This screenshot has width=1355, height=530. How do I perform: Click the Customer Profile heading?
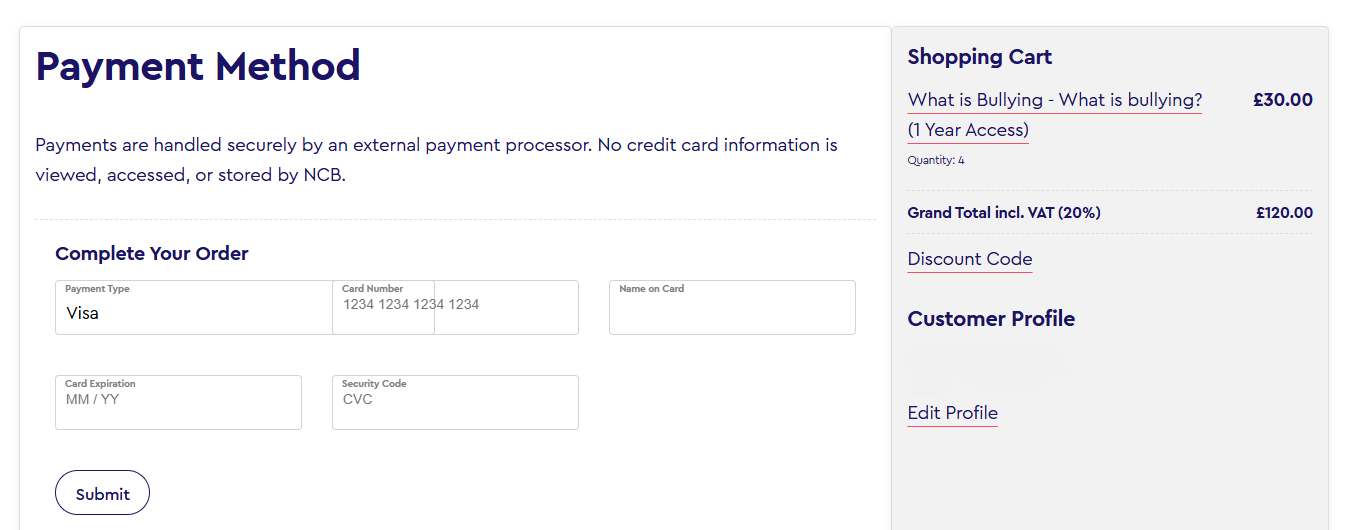coord(990,319)
